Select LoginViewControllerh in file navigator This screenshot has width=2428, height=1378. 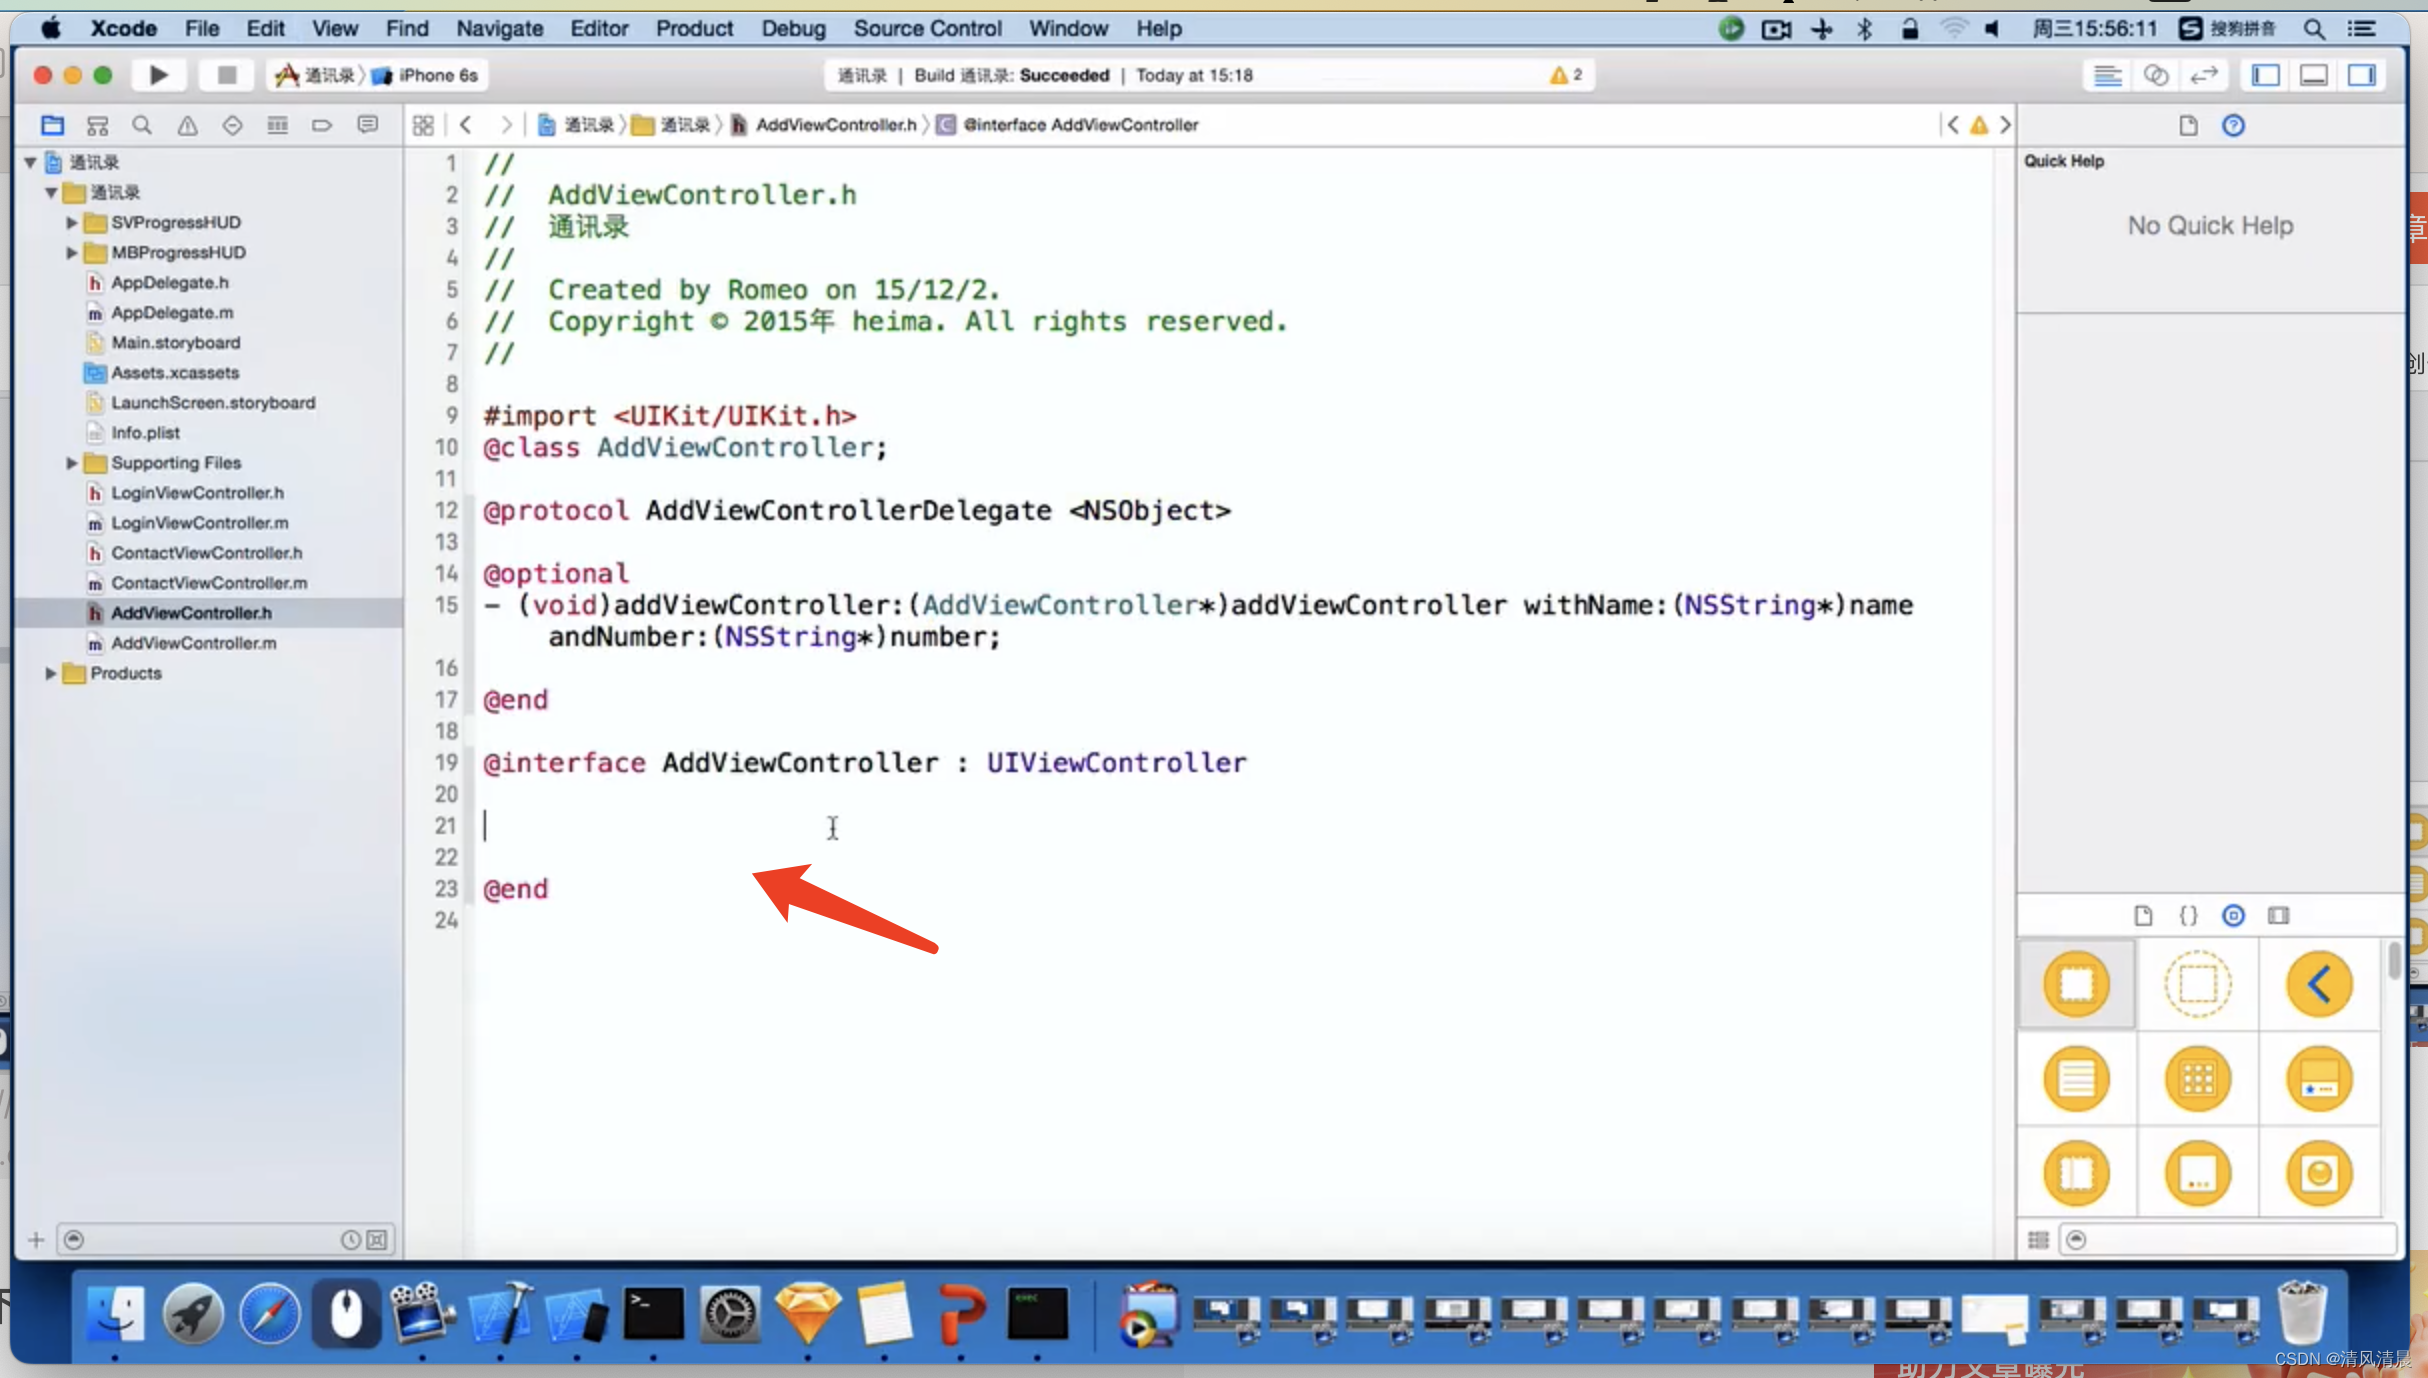(x=195, y=490)
